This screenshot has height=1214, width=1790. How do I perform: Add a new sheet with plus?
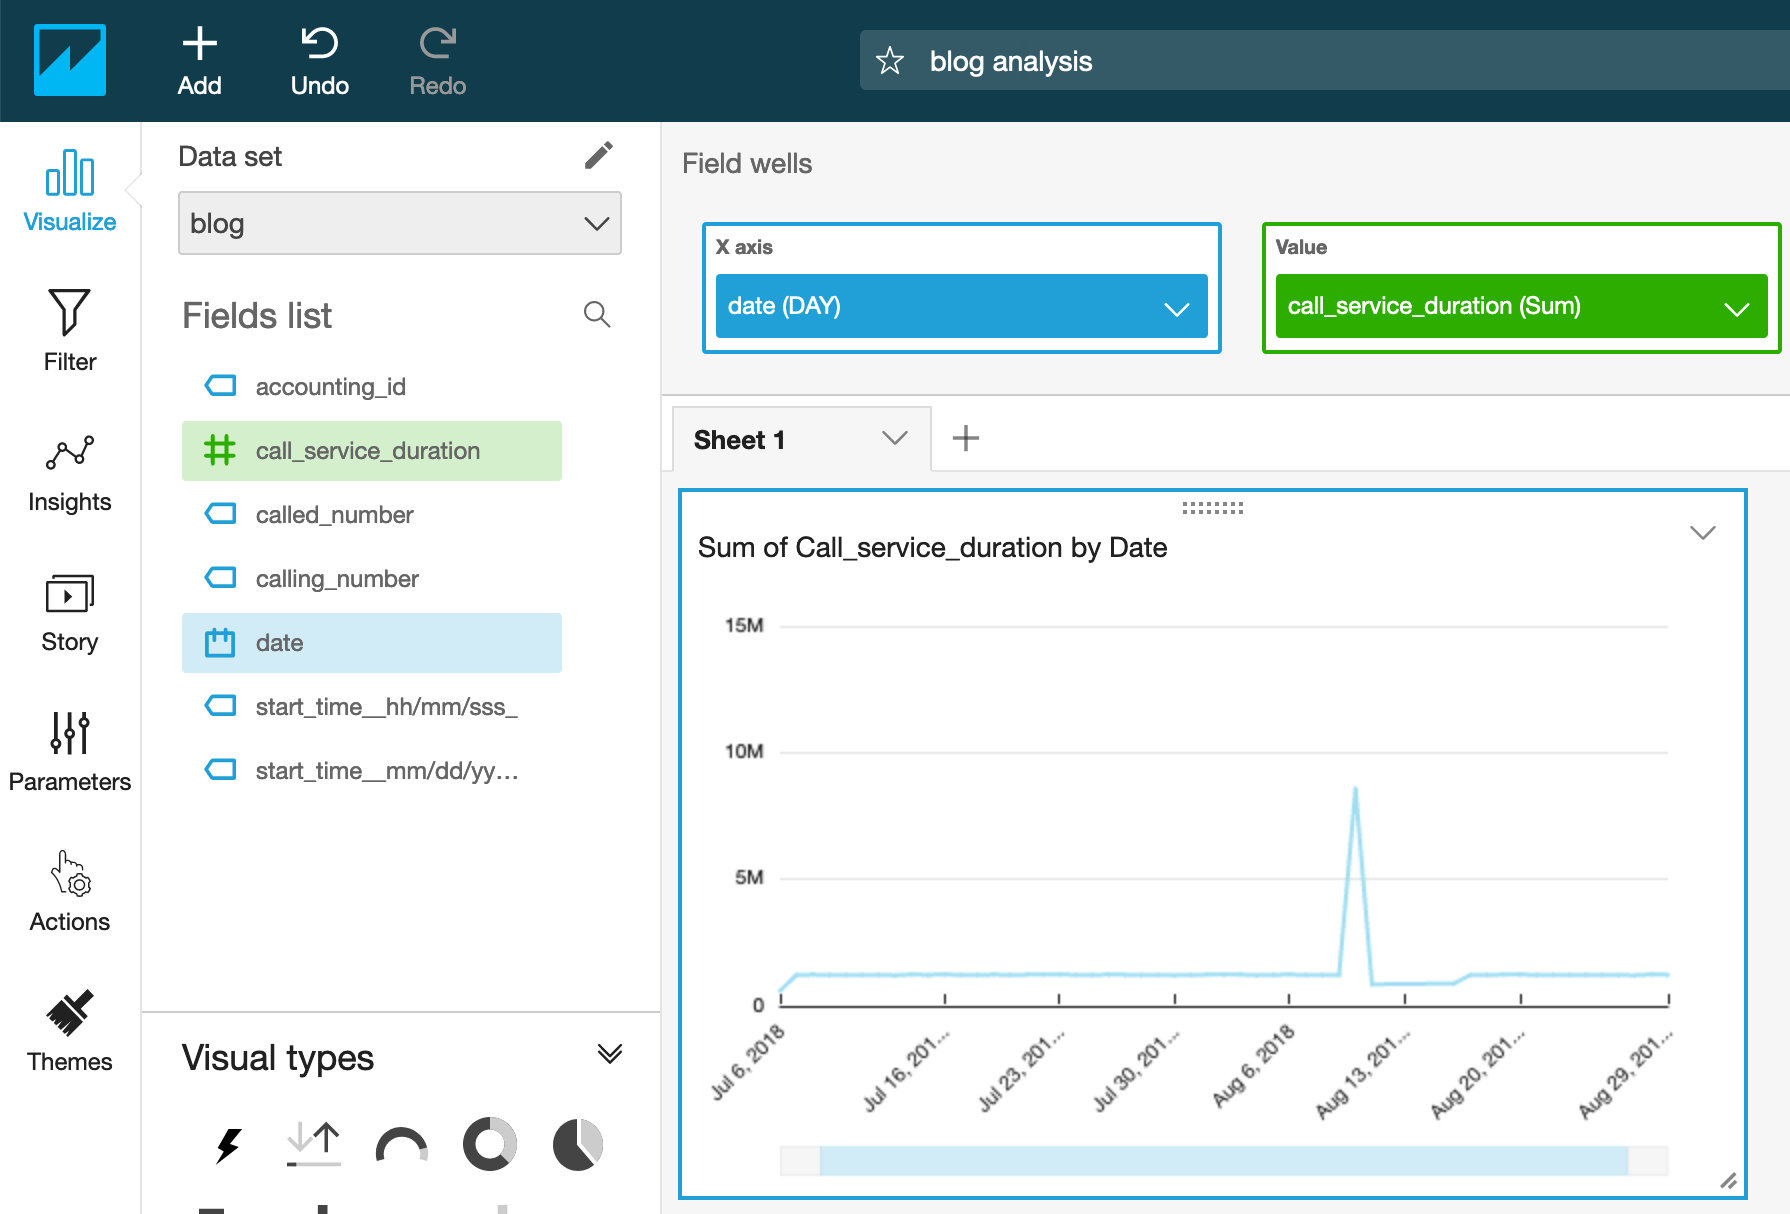pos(966,438)
